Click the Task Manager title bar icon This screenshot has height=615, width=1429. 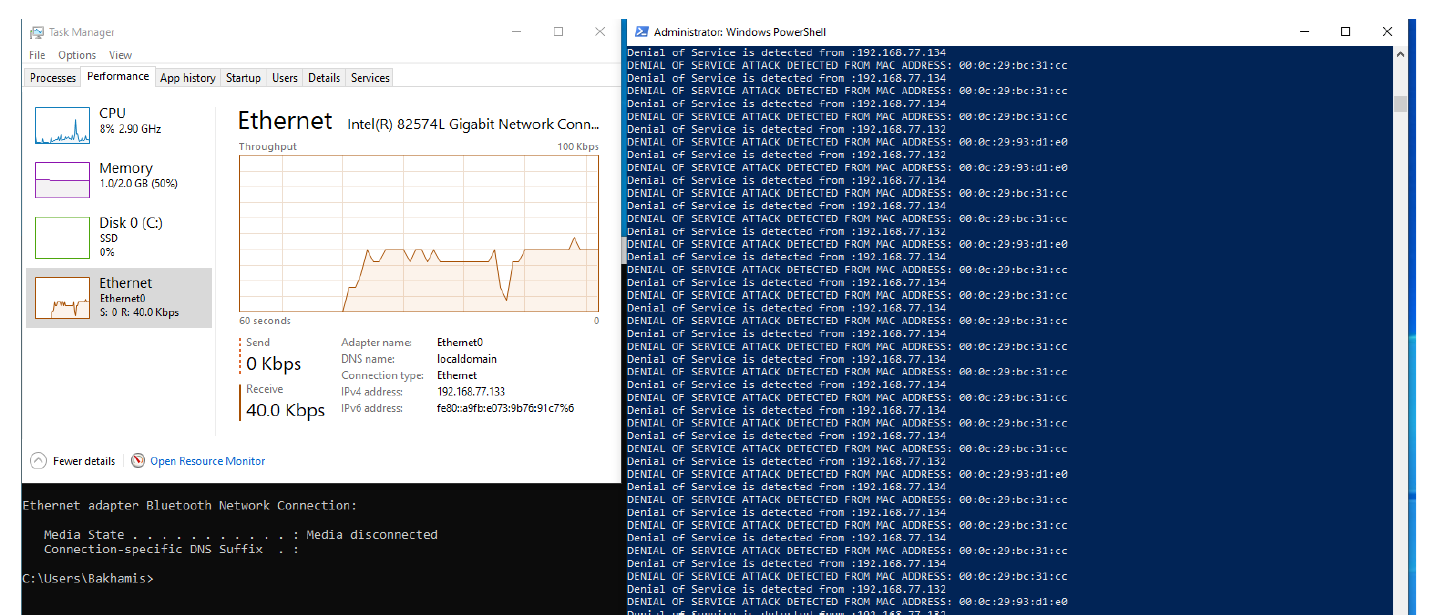coord(37,32)
